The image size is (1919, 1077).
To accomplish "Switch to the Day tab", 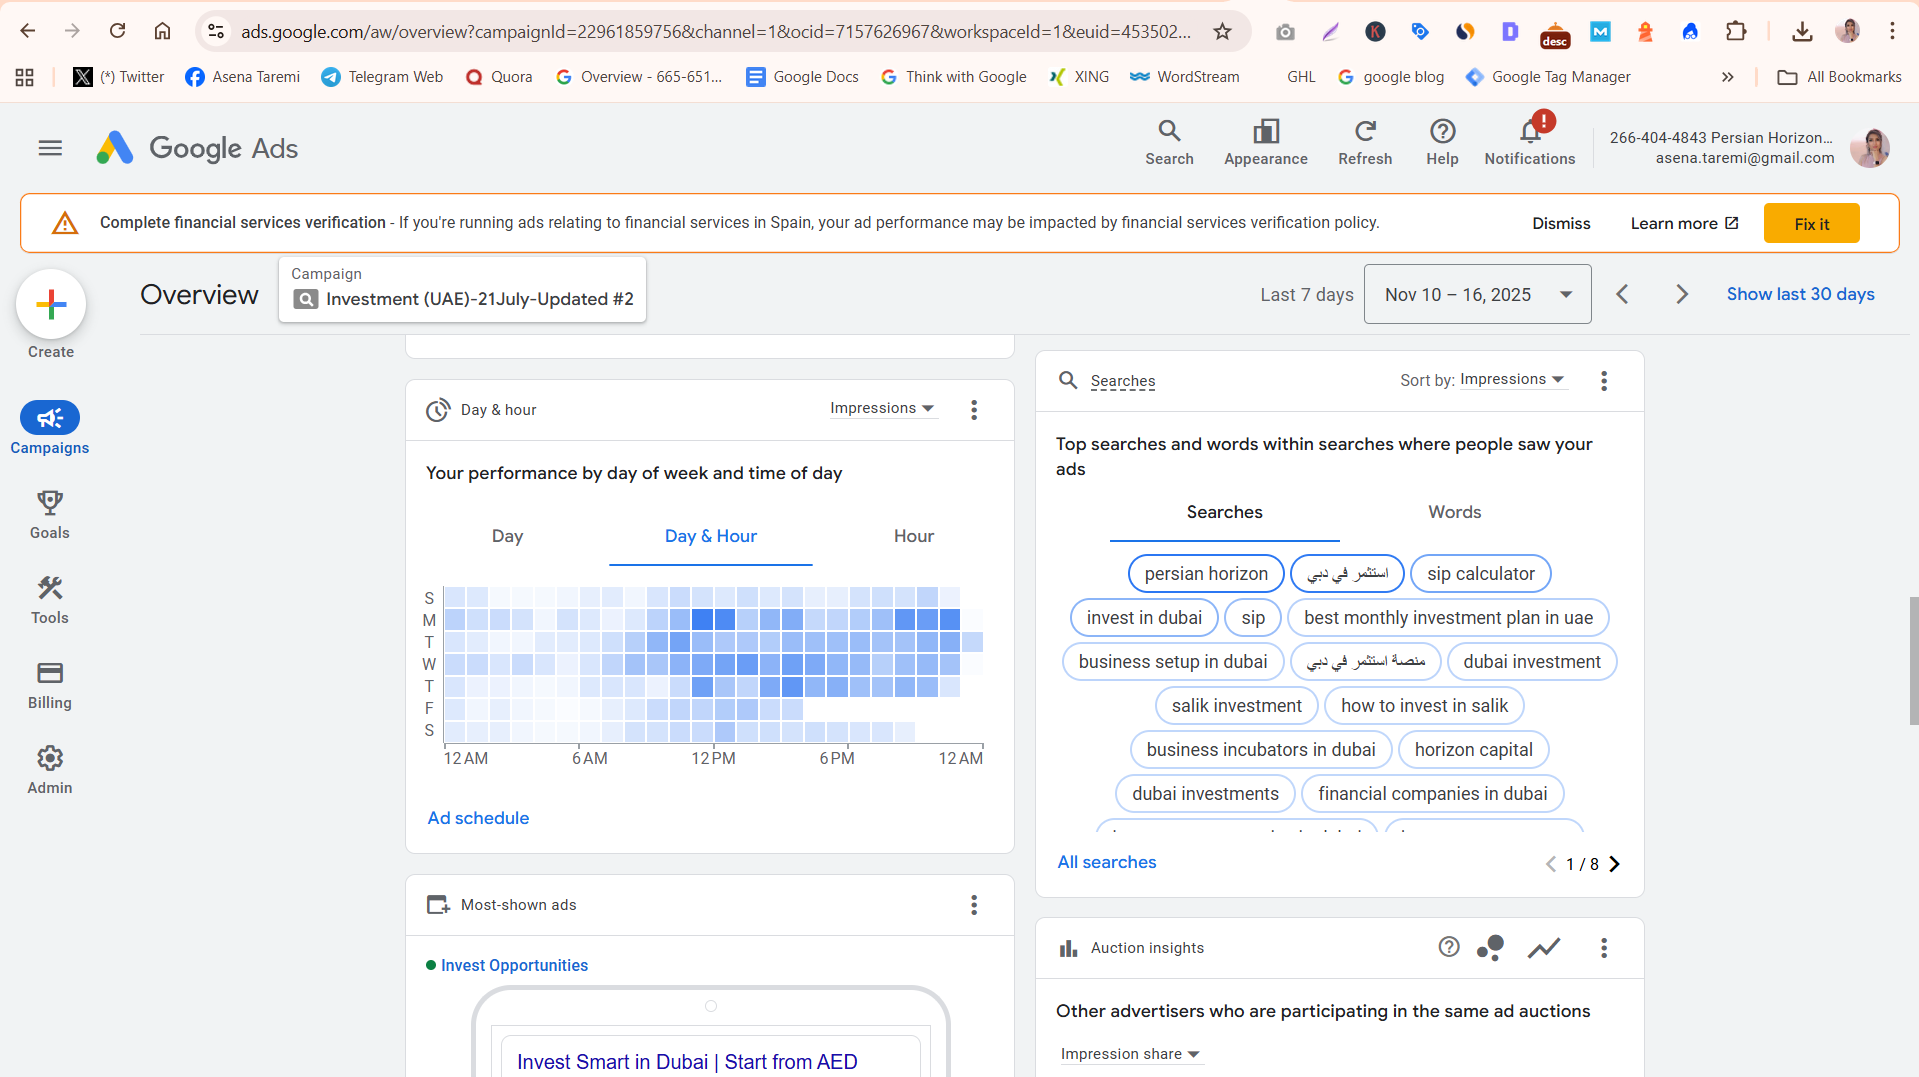I will click(507, 537).
